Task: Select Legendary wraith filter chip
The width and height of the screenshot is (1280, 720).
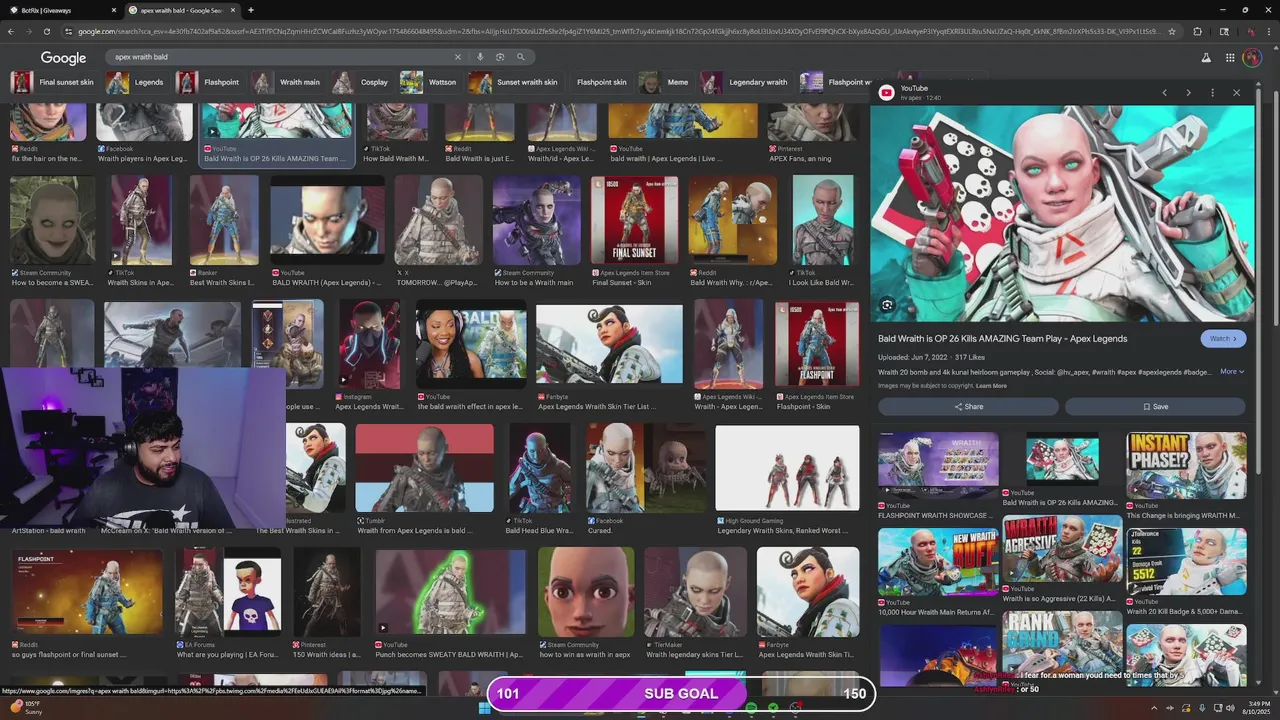Action: [746, 82]
